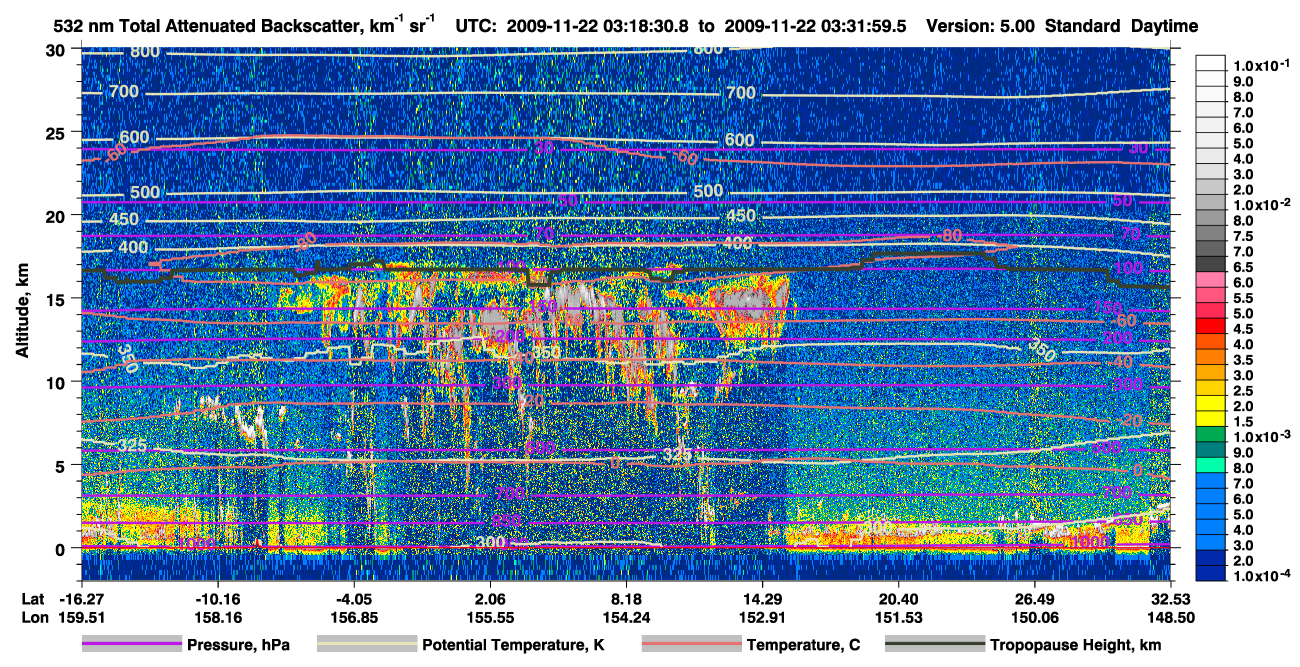Click the mint green colorbar swatch
This screenshot has height=667, width=1300.
click(x=1212, y=467)
